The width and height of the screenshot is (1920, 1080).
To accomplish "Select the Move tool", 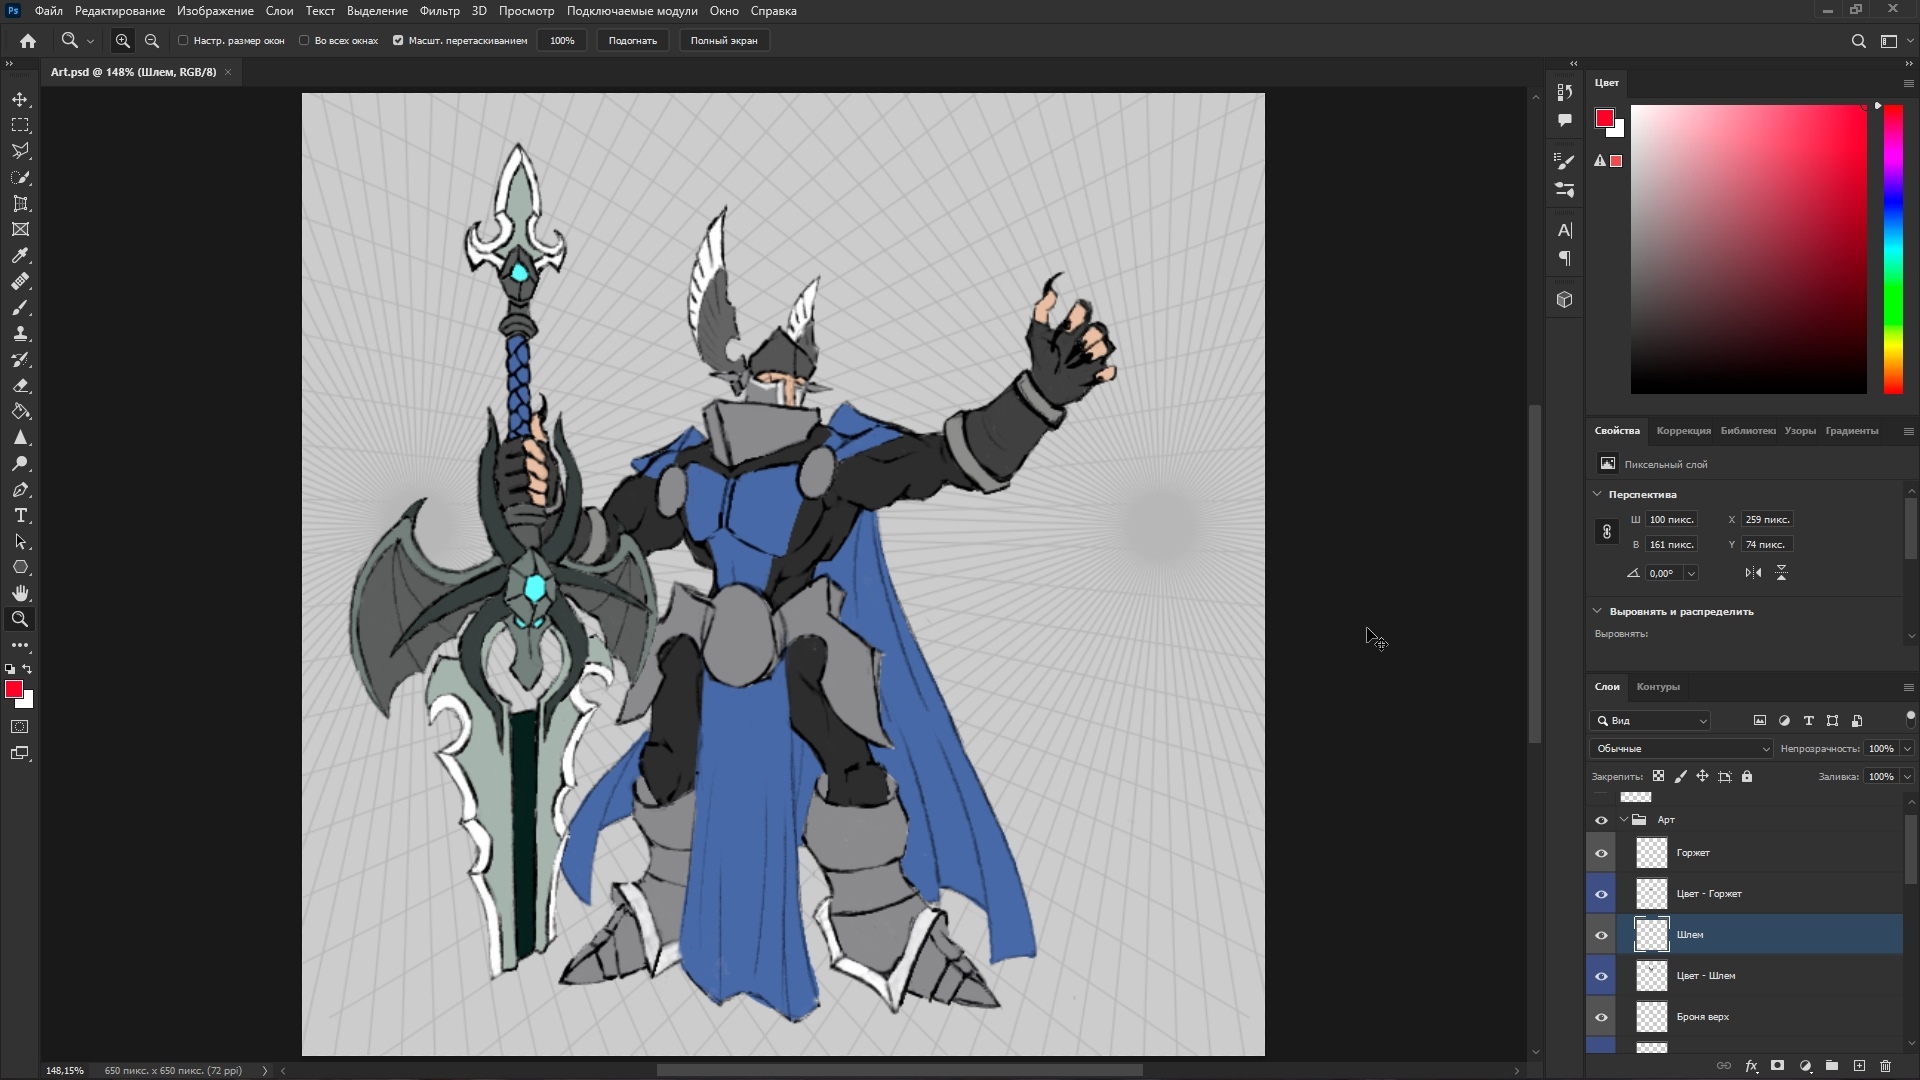I will pyautogui.click(x=20, y=99).
